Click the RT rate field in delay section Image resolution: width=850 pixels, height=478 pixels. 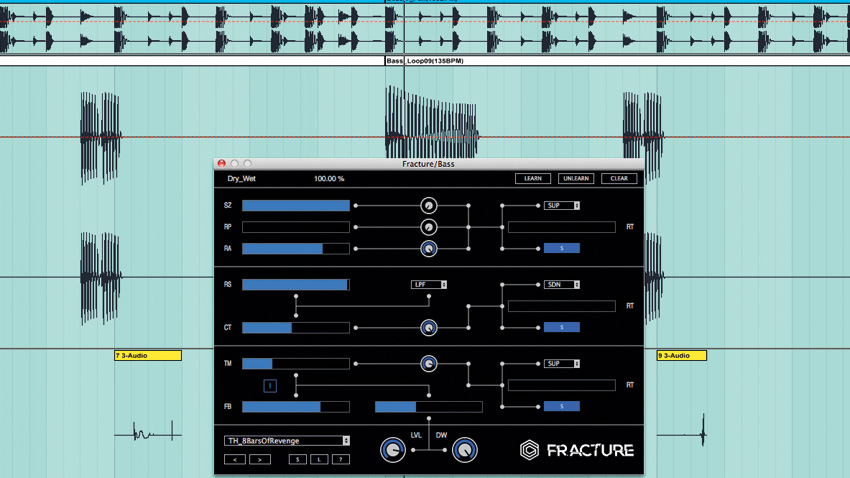coord(562,385)
